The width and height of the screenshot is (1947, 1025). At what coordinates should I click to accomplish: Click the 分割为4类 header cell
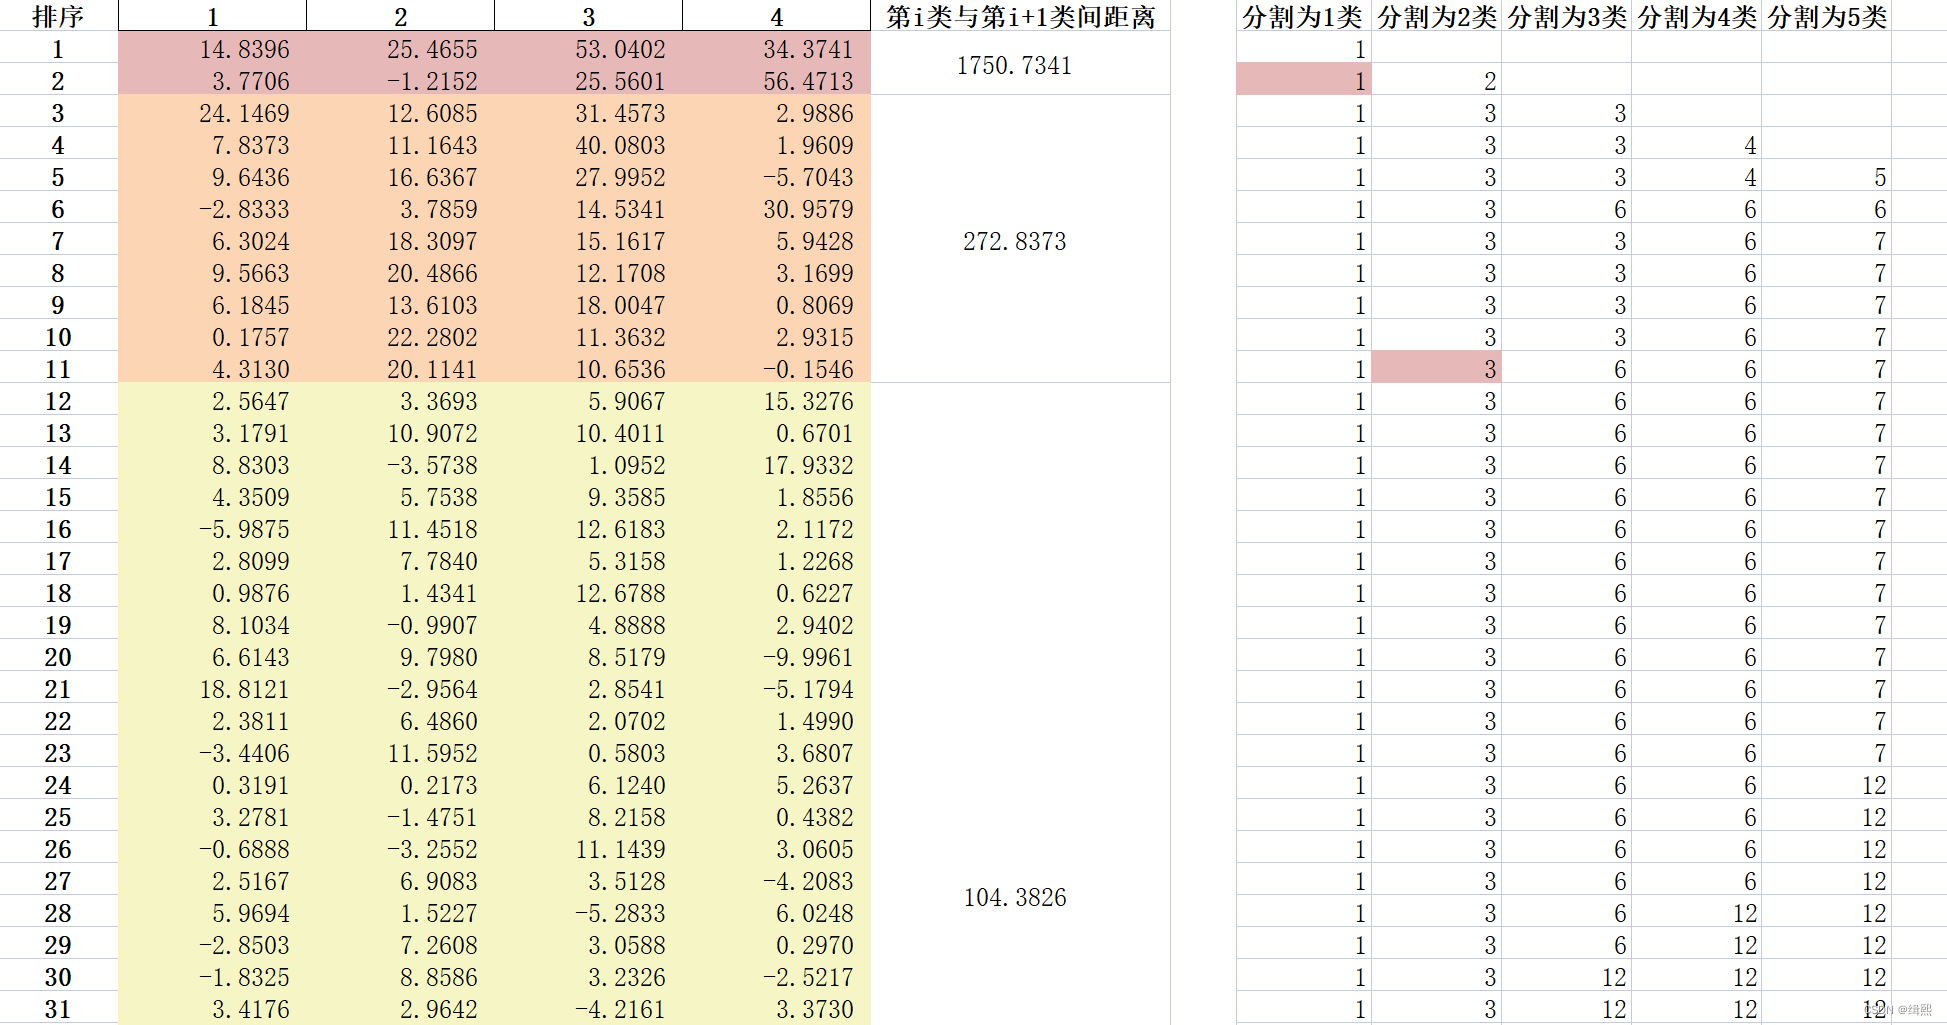click(x=1697, y=16)
